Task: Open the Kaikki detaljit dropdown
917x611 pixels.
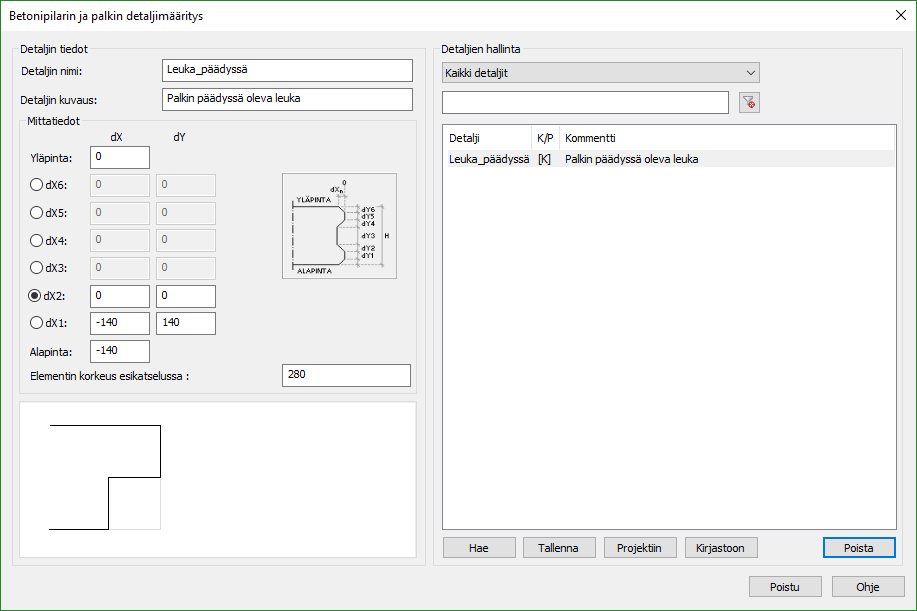Action: [x=600, y=73]
